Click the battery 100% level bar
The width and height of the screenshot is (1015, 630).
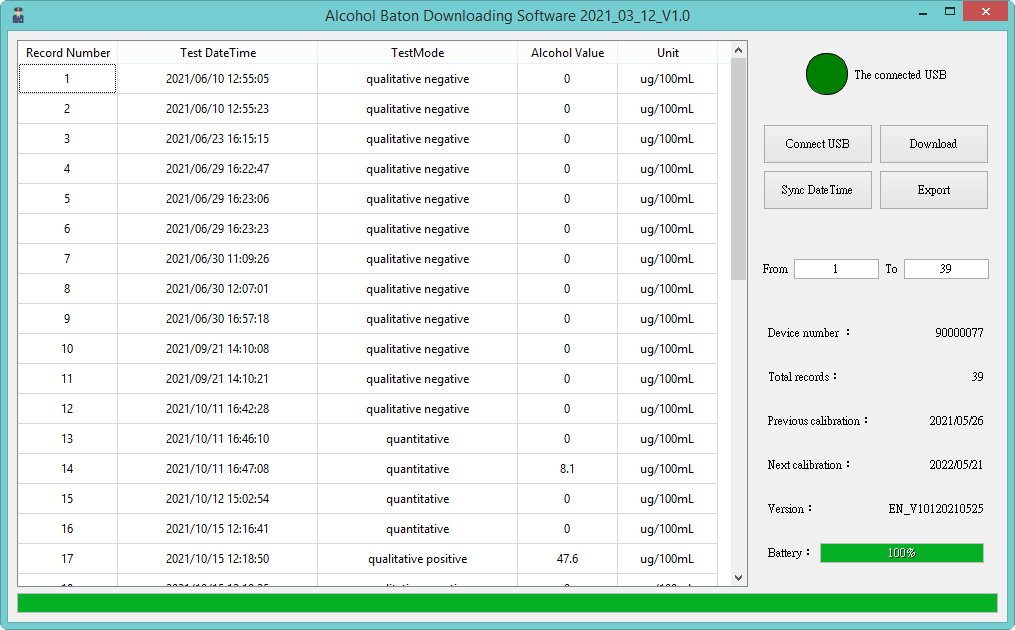pyautogui.click(x=902, y=553)
